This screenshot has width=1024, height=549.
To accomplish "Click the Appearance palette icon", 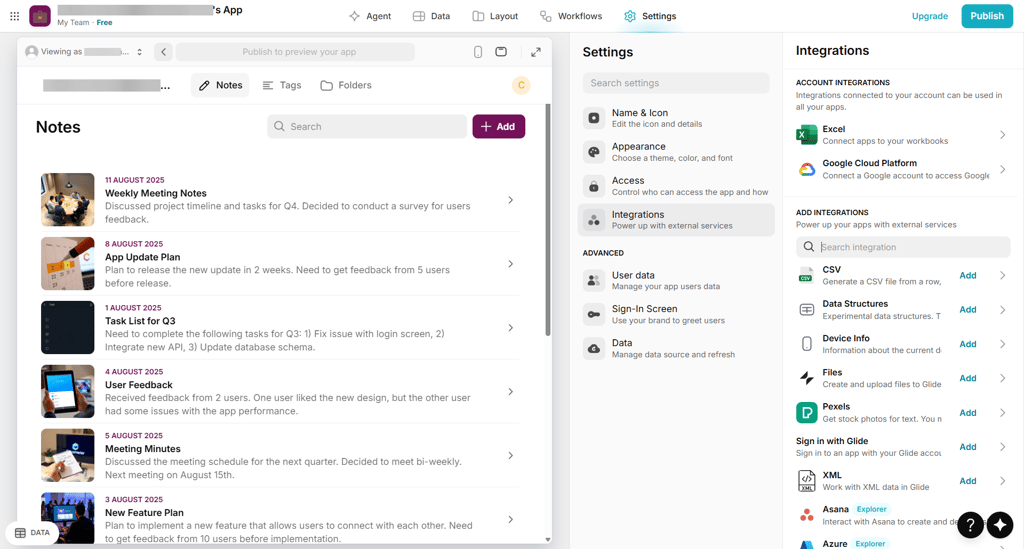I will coord(594,152).
